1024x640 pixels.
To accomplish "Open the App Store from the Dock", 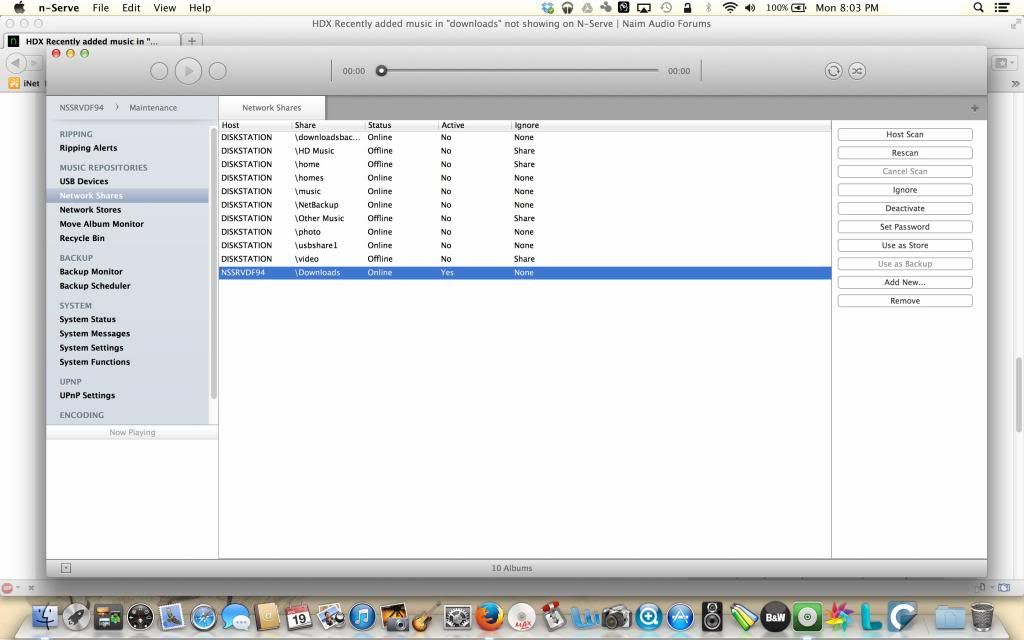I will tap(680, 616).
